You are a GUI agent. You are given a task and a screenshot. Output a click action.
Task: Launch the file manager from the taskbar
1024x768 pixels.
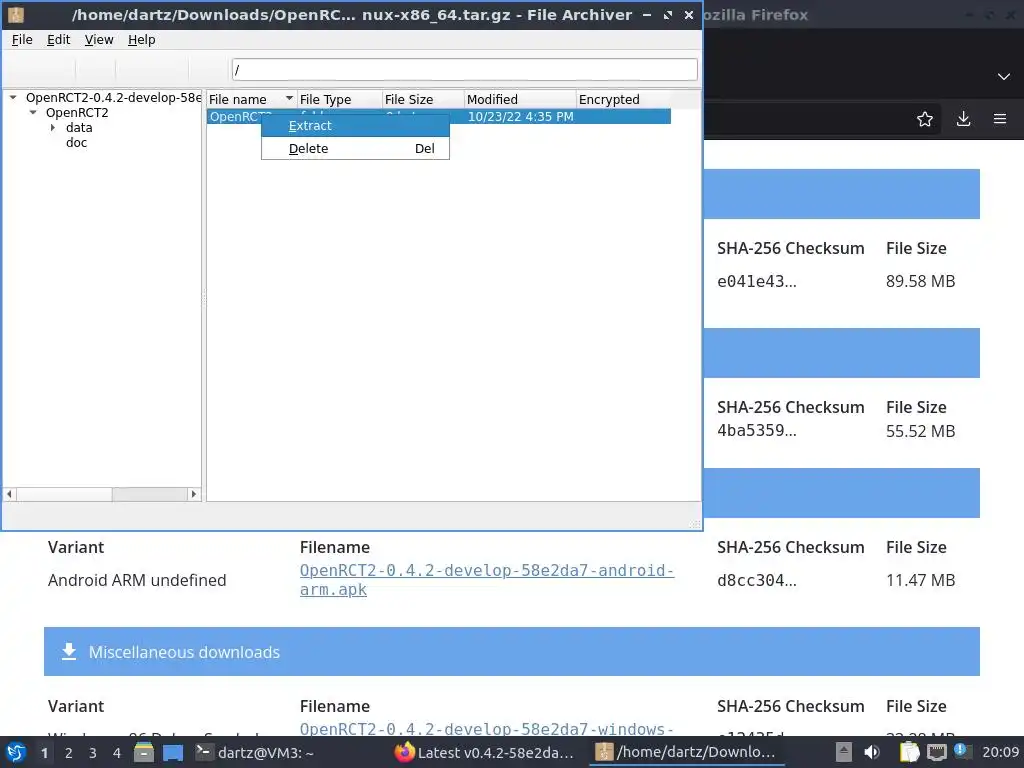pyautogui.click(x=144, y=752)
